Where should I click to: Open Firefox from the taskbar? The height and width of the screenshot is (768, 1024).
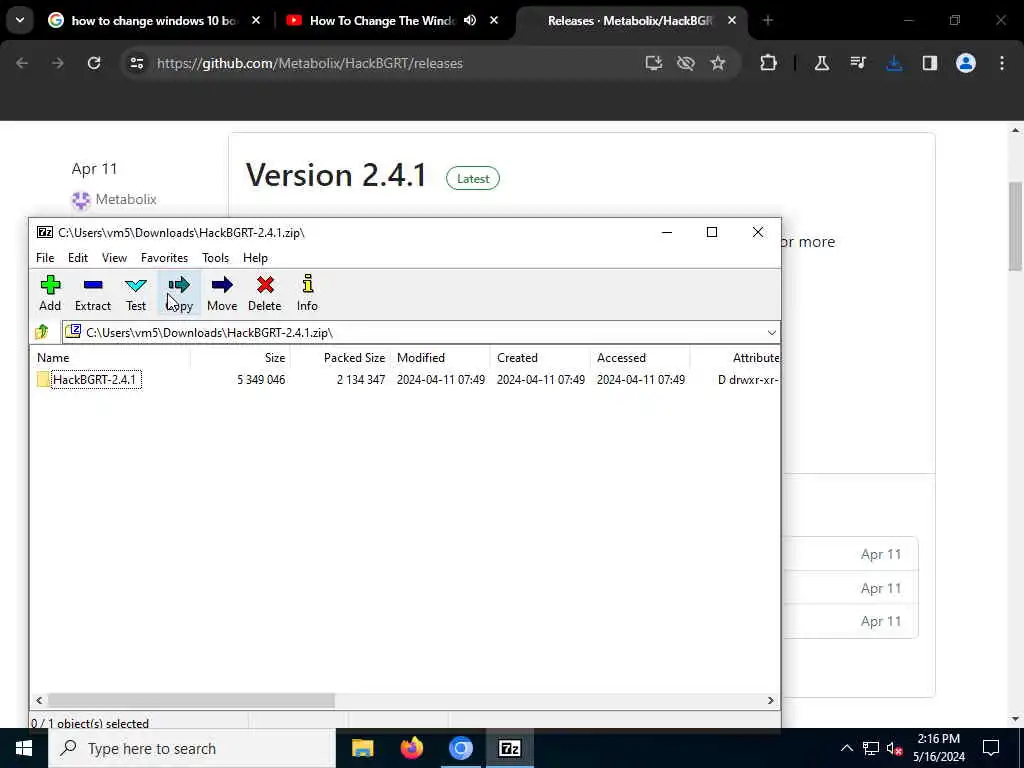point(411,748)
